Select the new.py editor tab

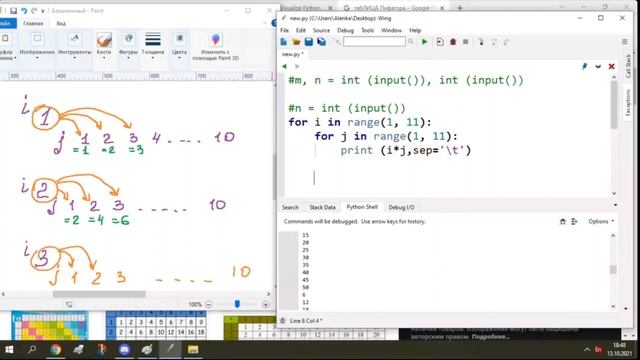pyautogui.click(x=293, y=54)
